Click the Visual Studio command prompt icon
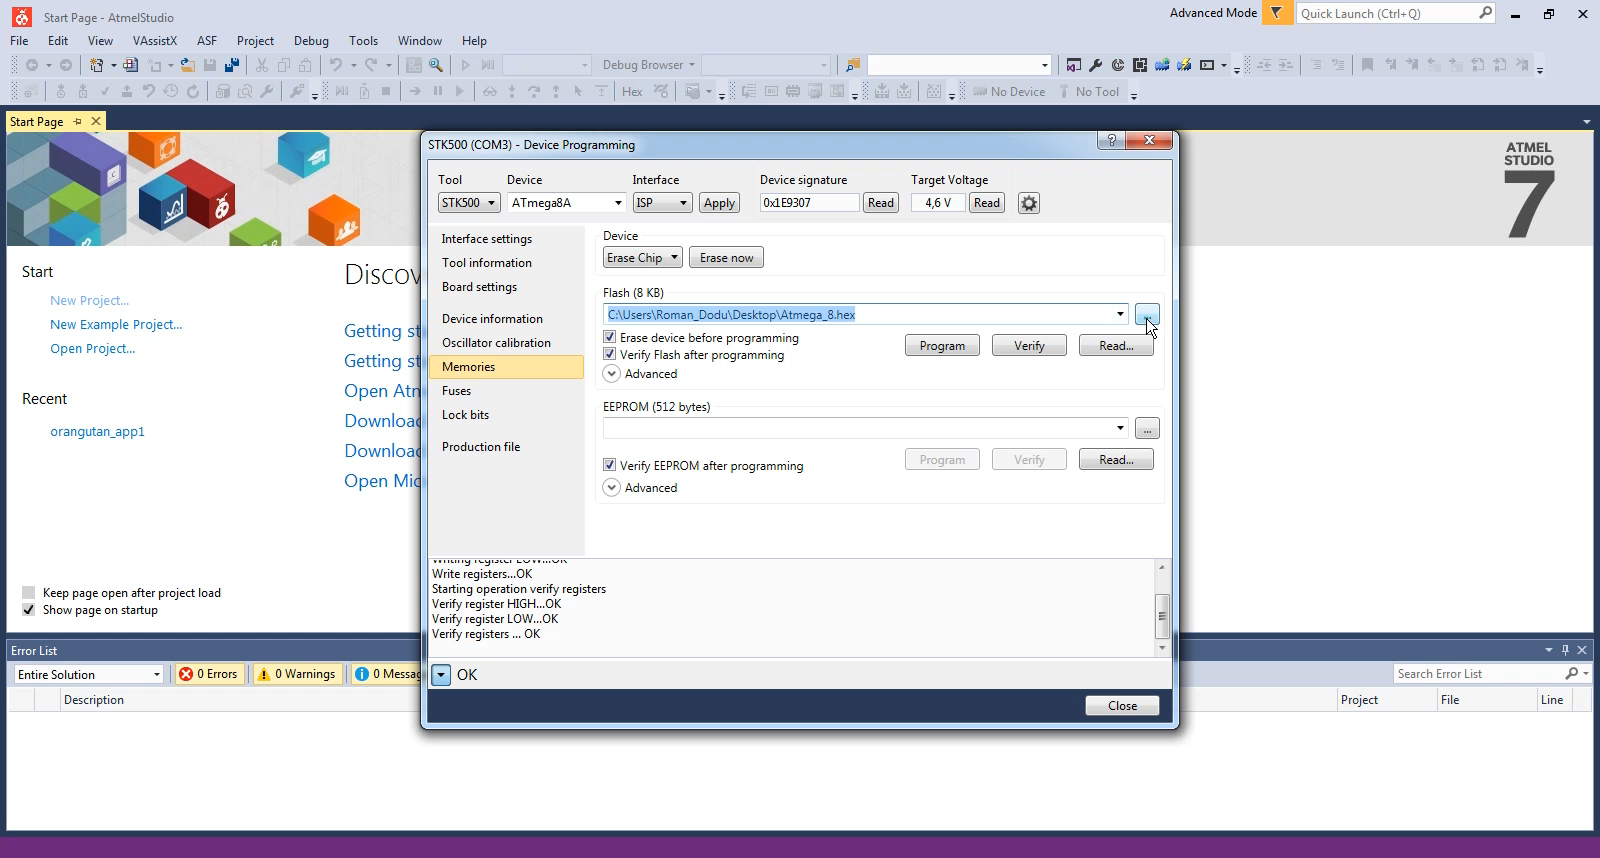The height and width of the screenshot is (858, 1600). click(x=1208, y=65)
